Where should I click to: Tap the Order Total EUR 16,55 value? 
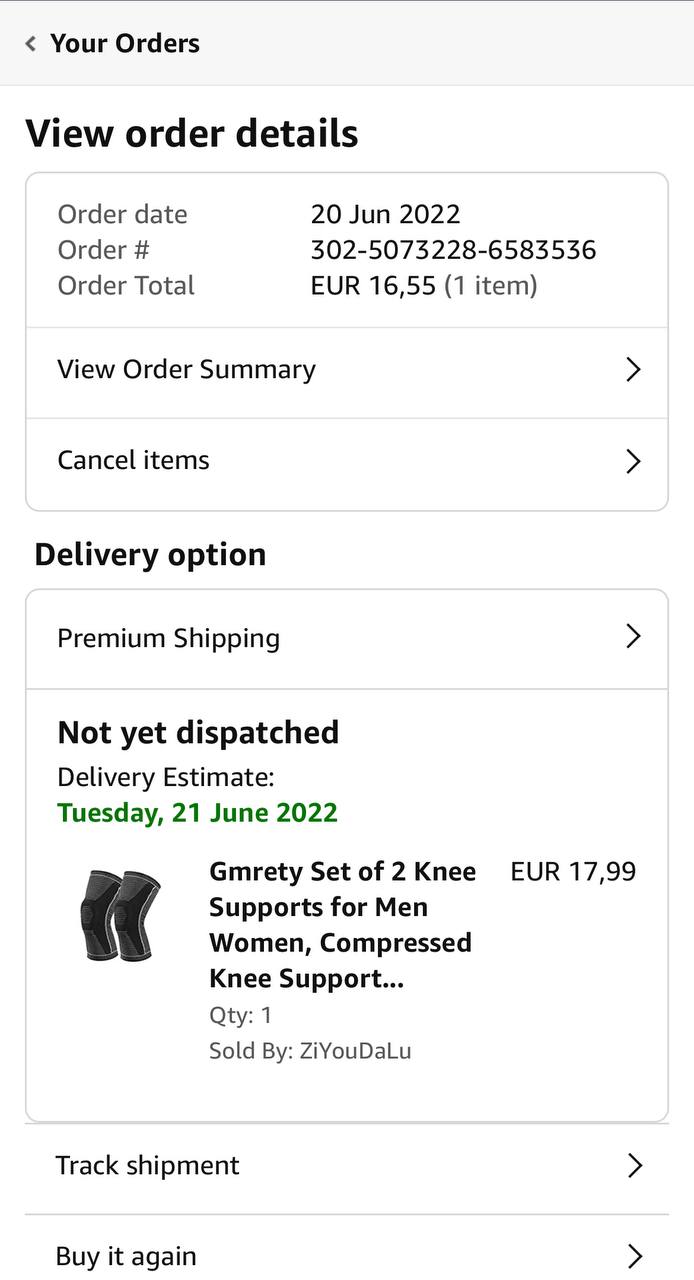coord(373,286)
